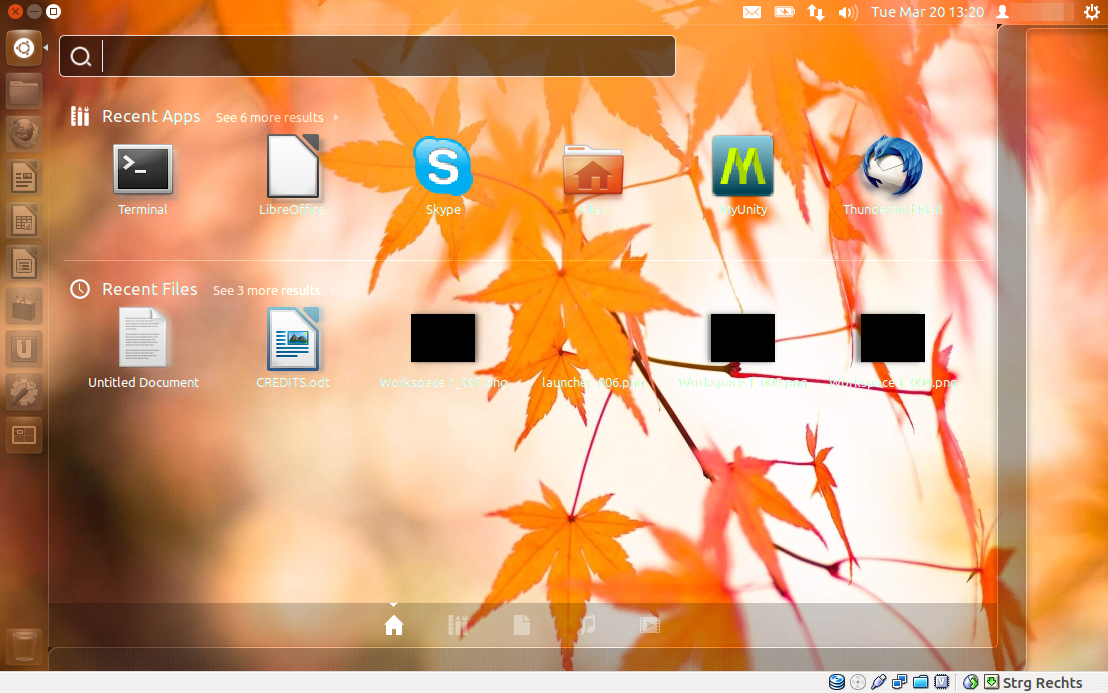The image size is (1108, 693).
Task: Click the keyboard capture green arrow icon
Action: pyautogui.click(x=991, y=682)
